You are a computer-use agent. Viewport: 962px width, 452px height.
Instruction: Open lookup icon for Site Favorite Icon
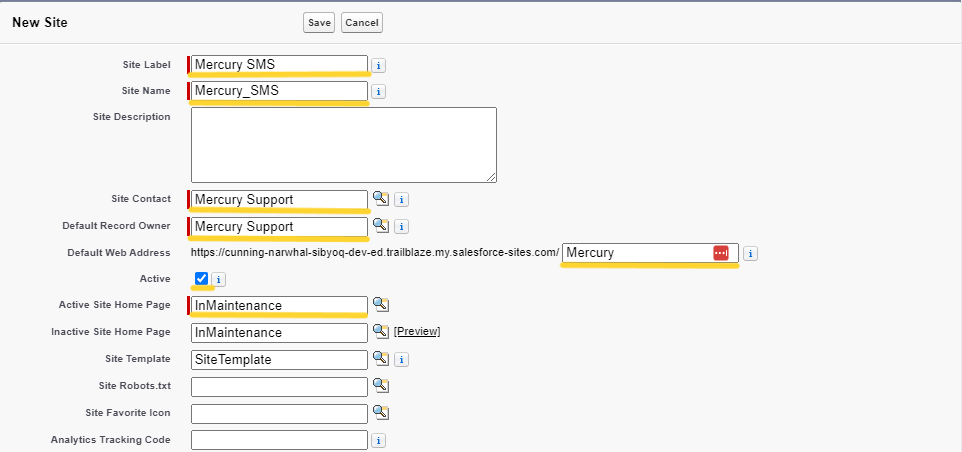[x=381, y=412]
